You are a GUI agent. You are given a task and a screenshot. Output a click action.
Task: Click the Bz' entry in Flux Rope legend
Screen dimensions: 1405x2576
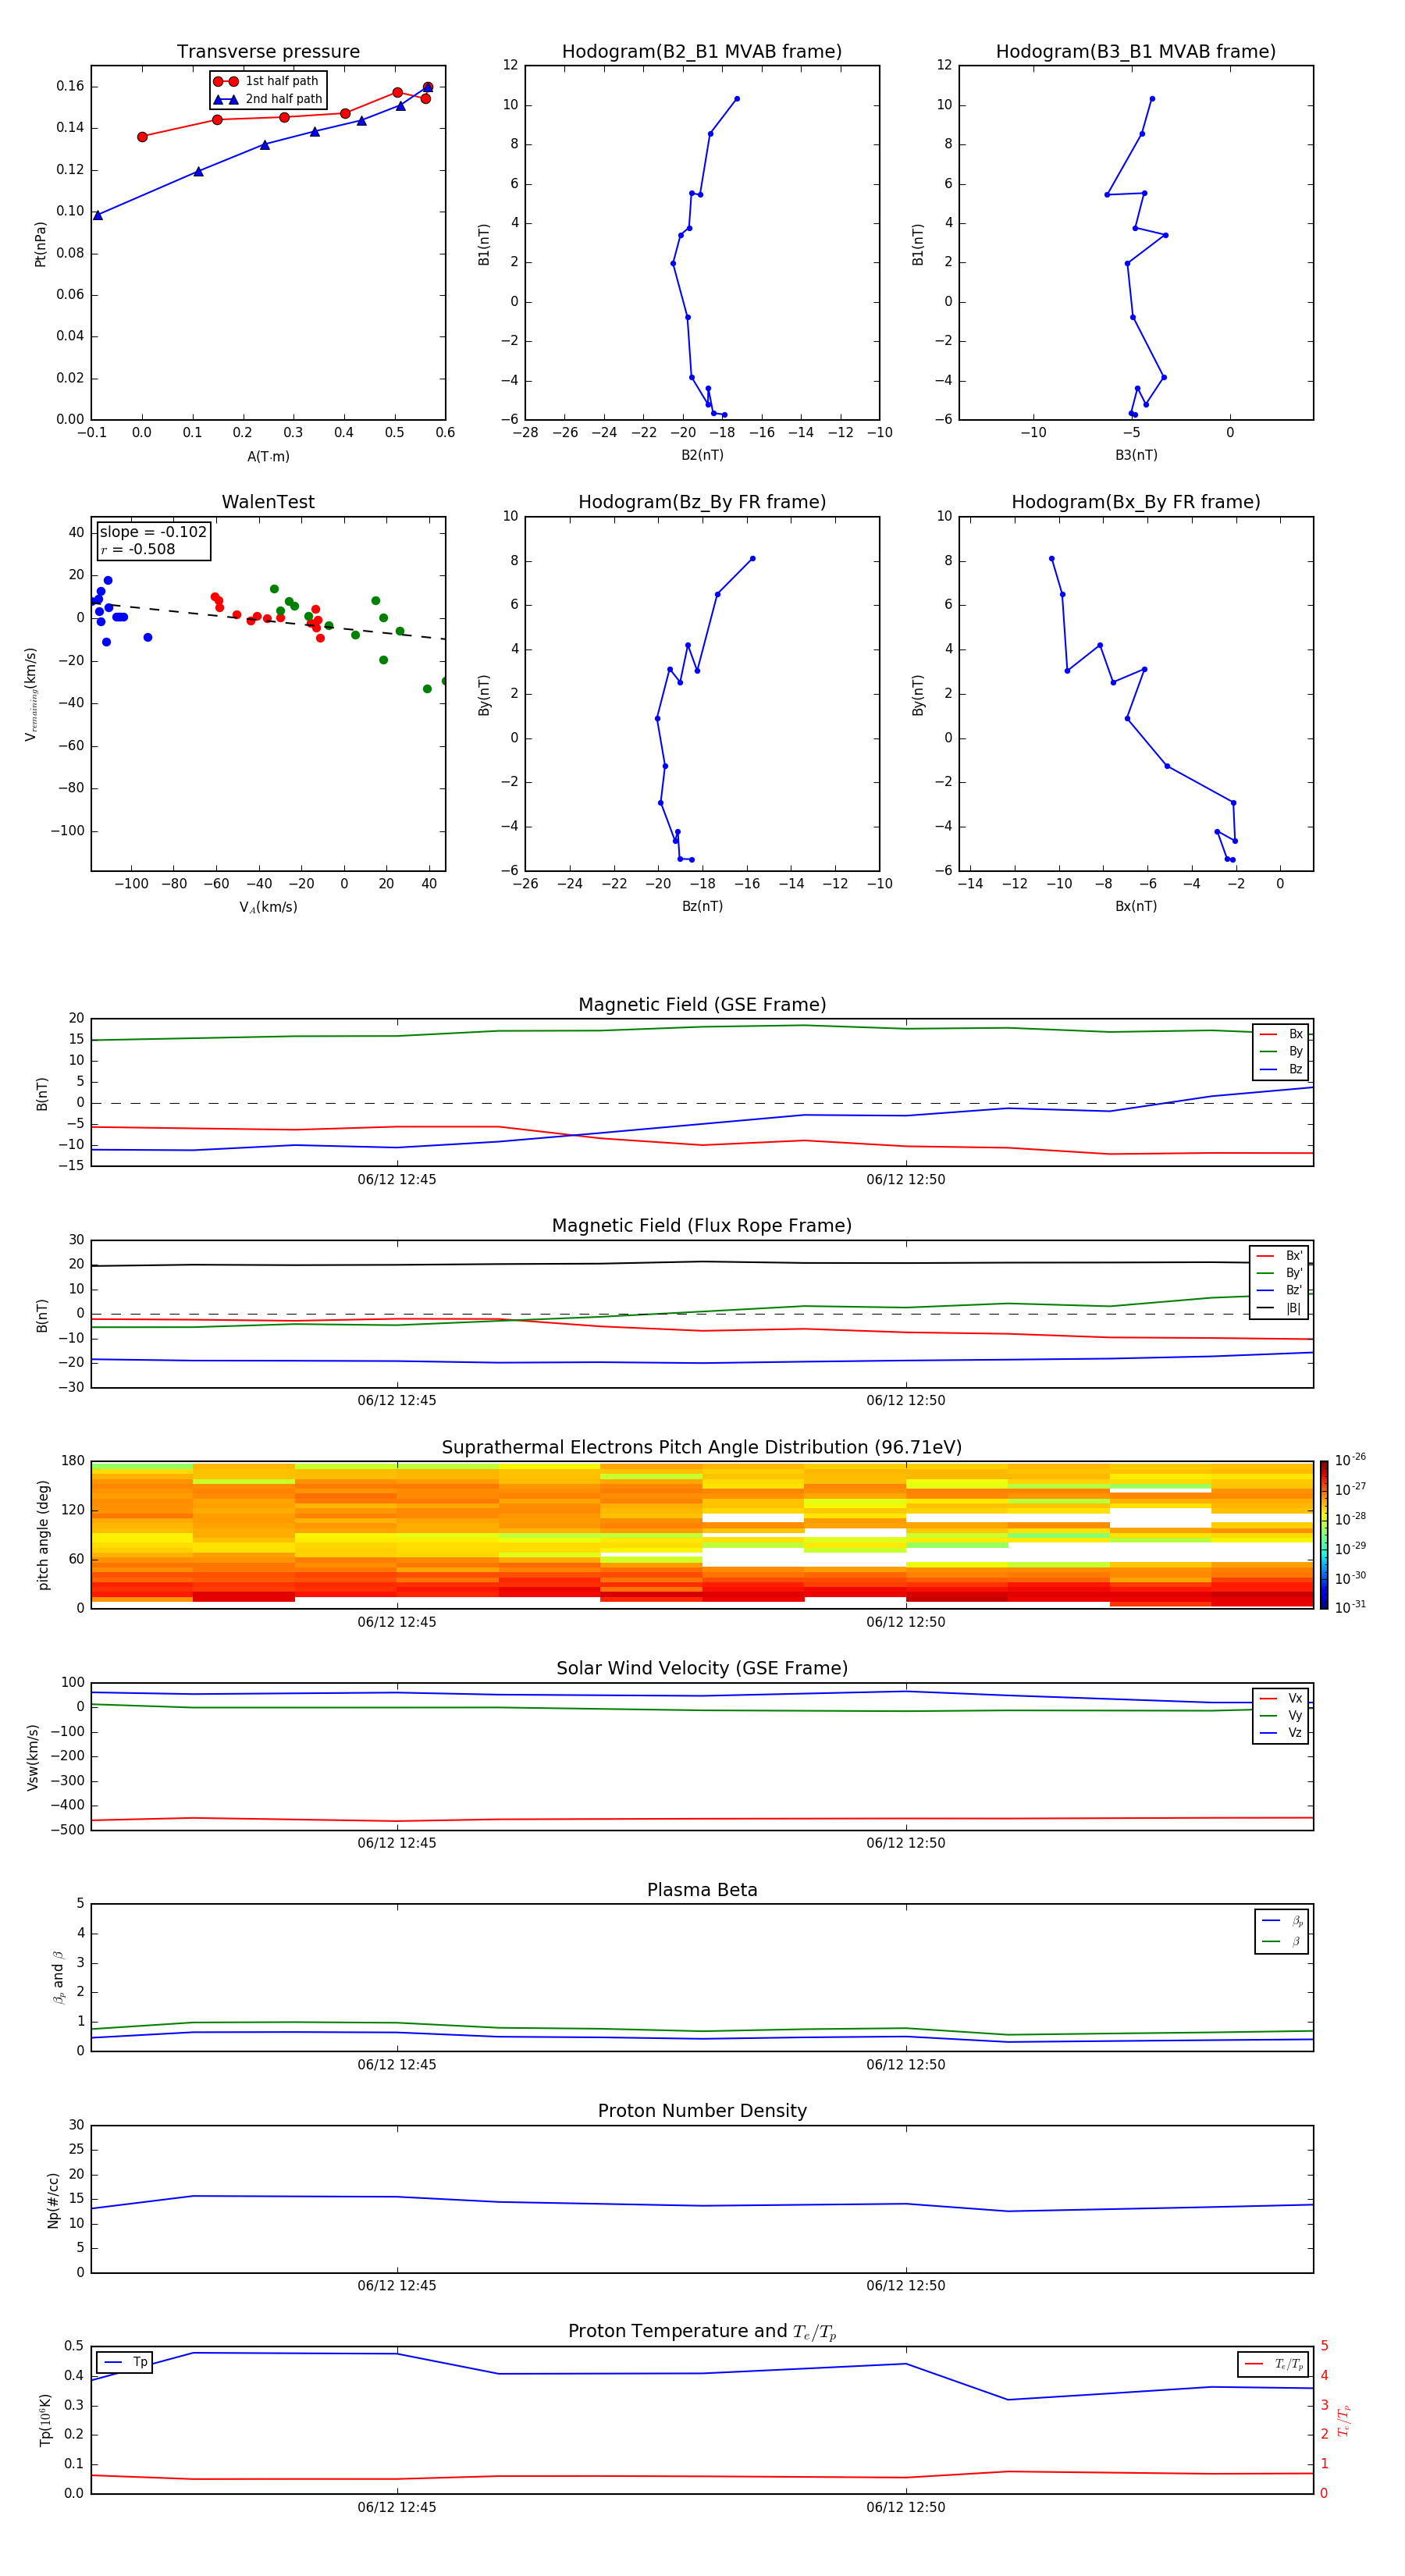coord(1280,1291)
